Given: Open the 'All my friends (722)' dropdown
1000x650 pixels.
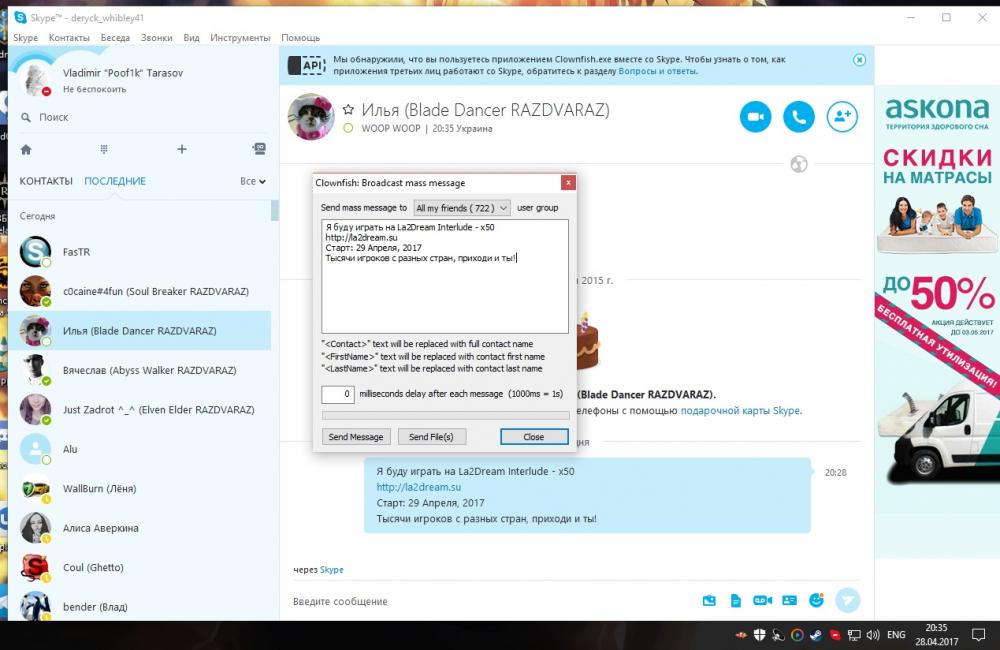Looking at the screenshot, I should [x=462, y=208].
